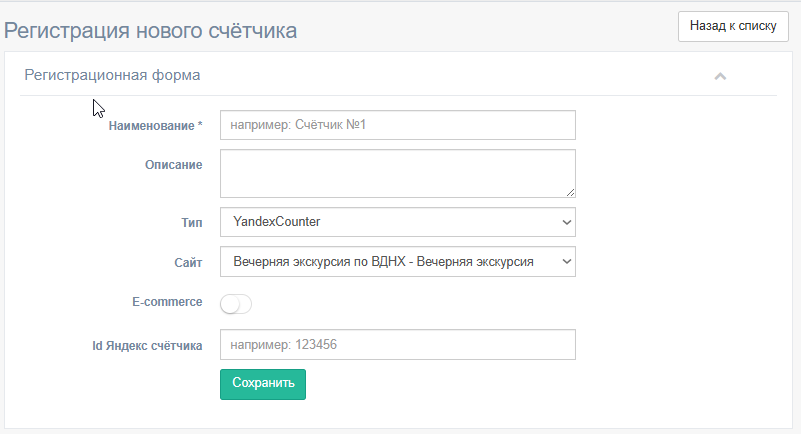Screen dimensions: 801x434
Task: Click the arrow on the Тип select
Action: click(x=567, y=222)
